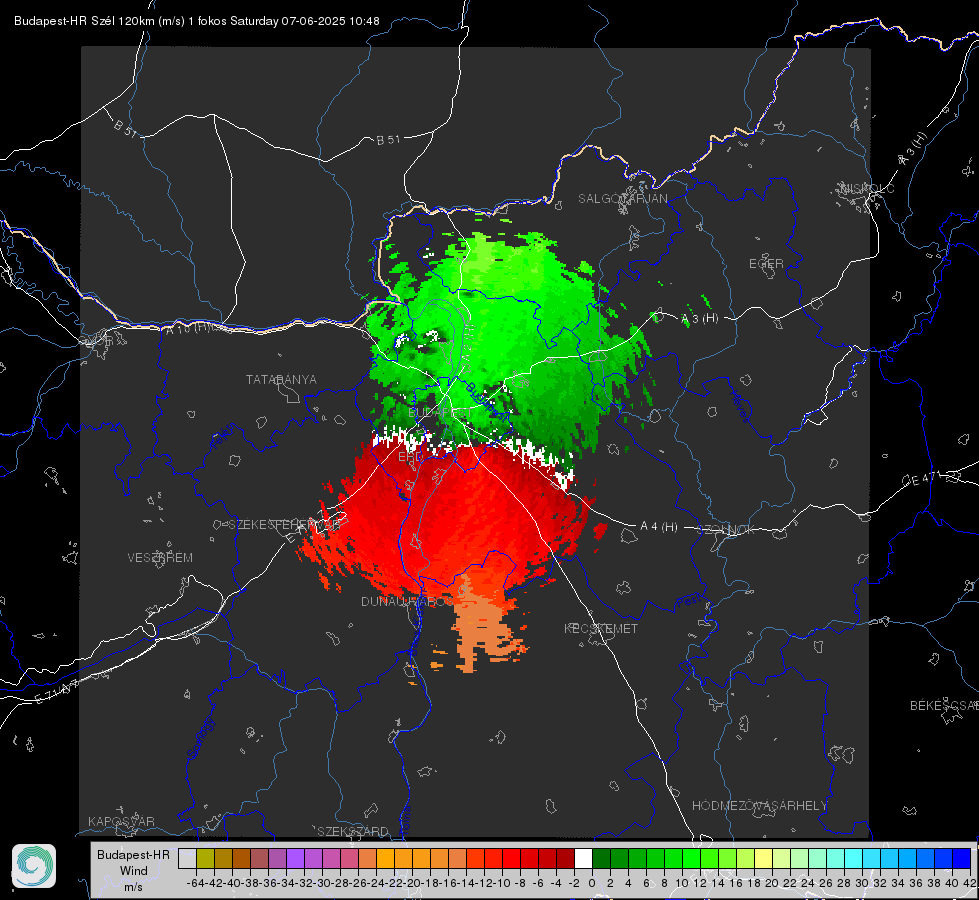Click the SZÉKESFEHÉRVÁR city label
979x900 pixels.
tap(284, 525)
